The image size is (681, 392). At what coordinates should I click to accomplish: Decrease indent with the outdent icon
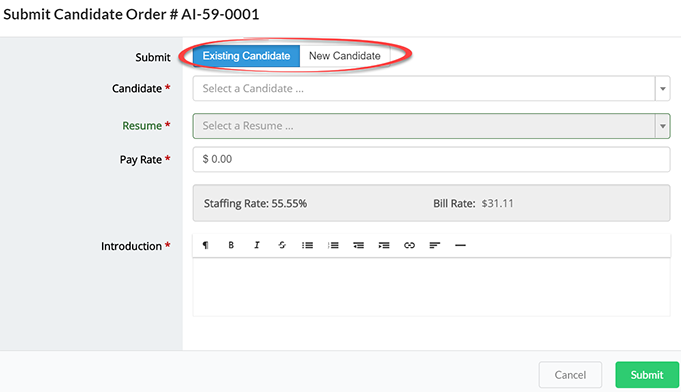(x=358, y=245)
